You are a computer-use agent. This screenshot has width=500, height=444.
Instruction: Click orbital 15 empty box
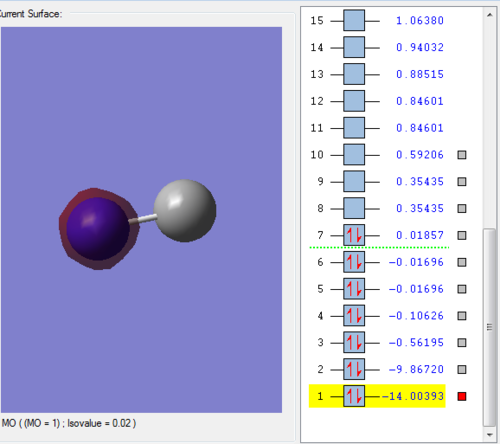coord(354,20)
